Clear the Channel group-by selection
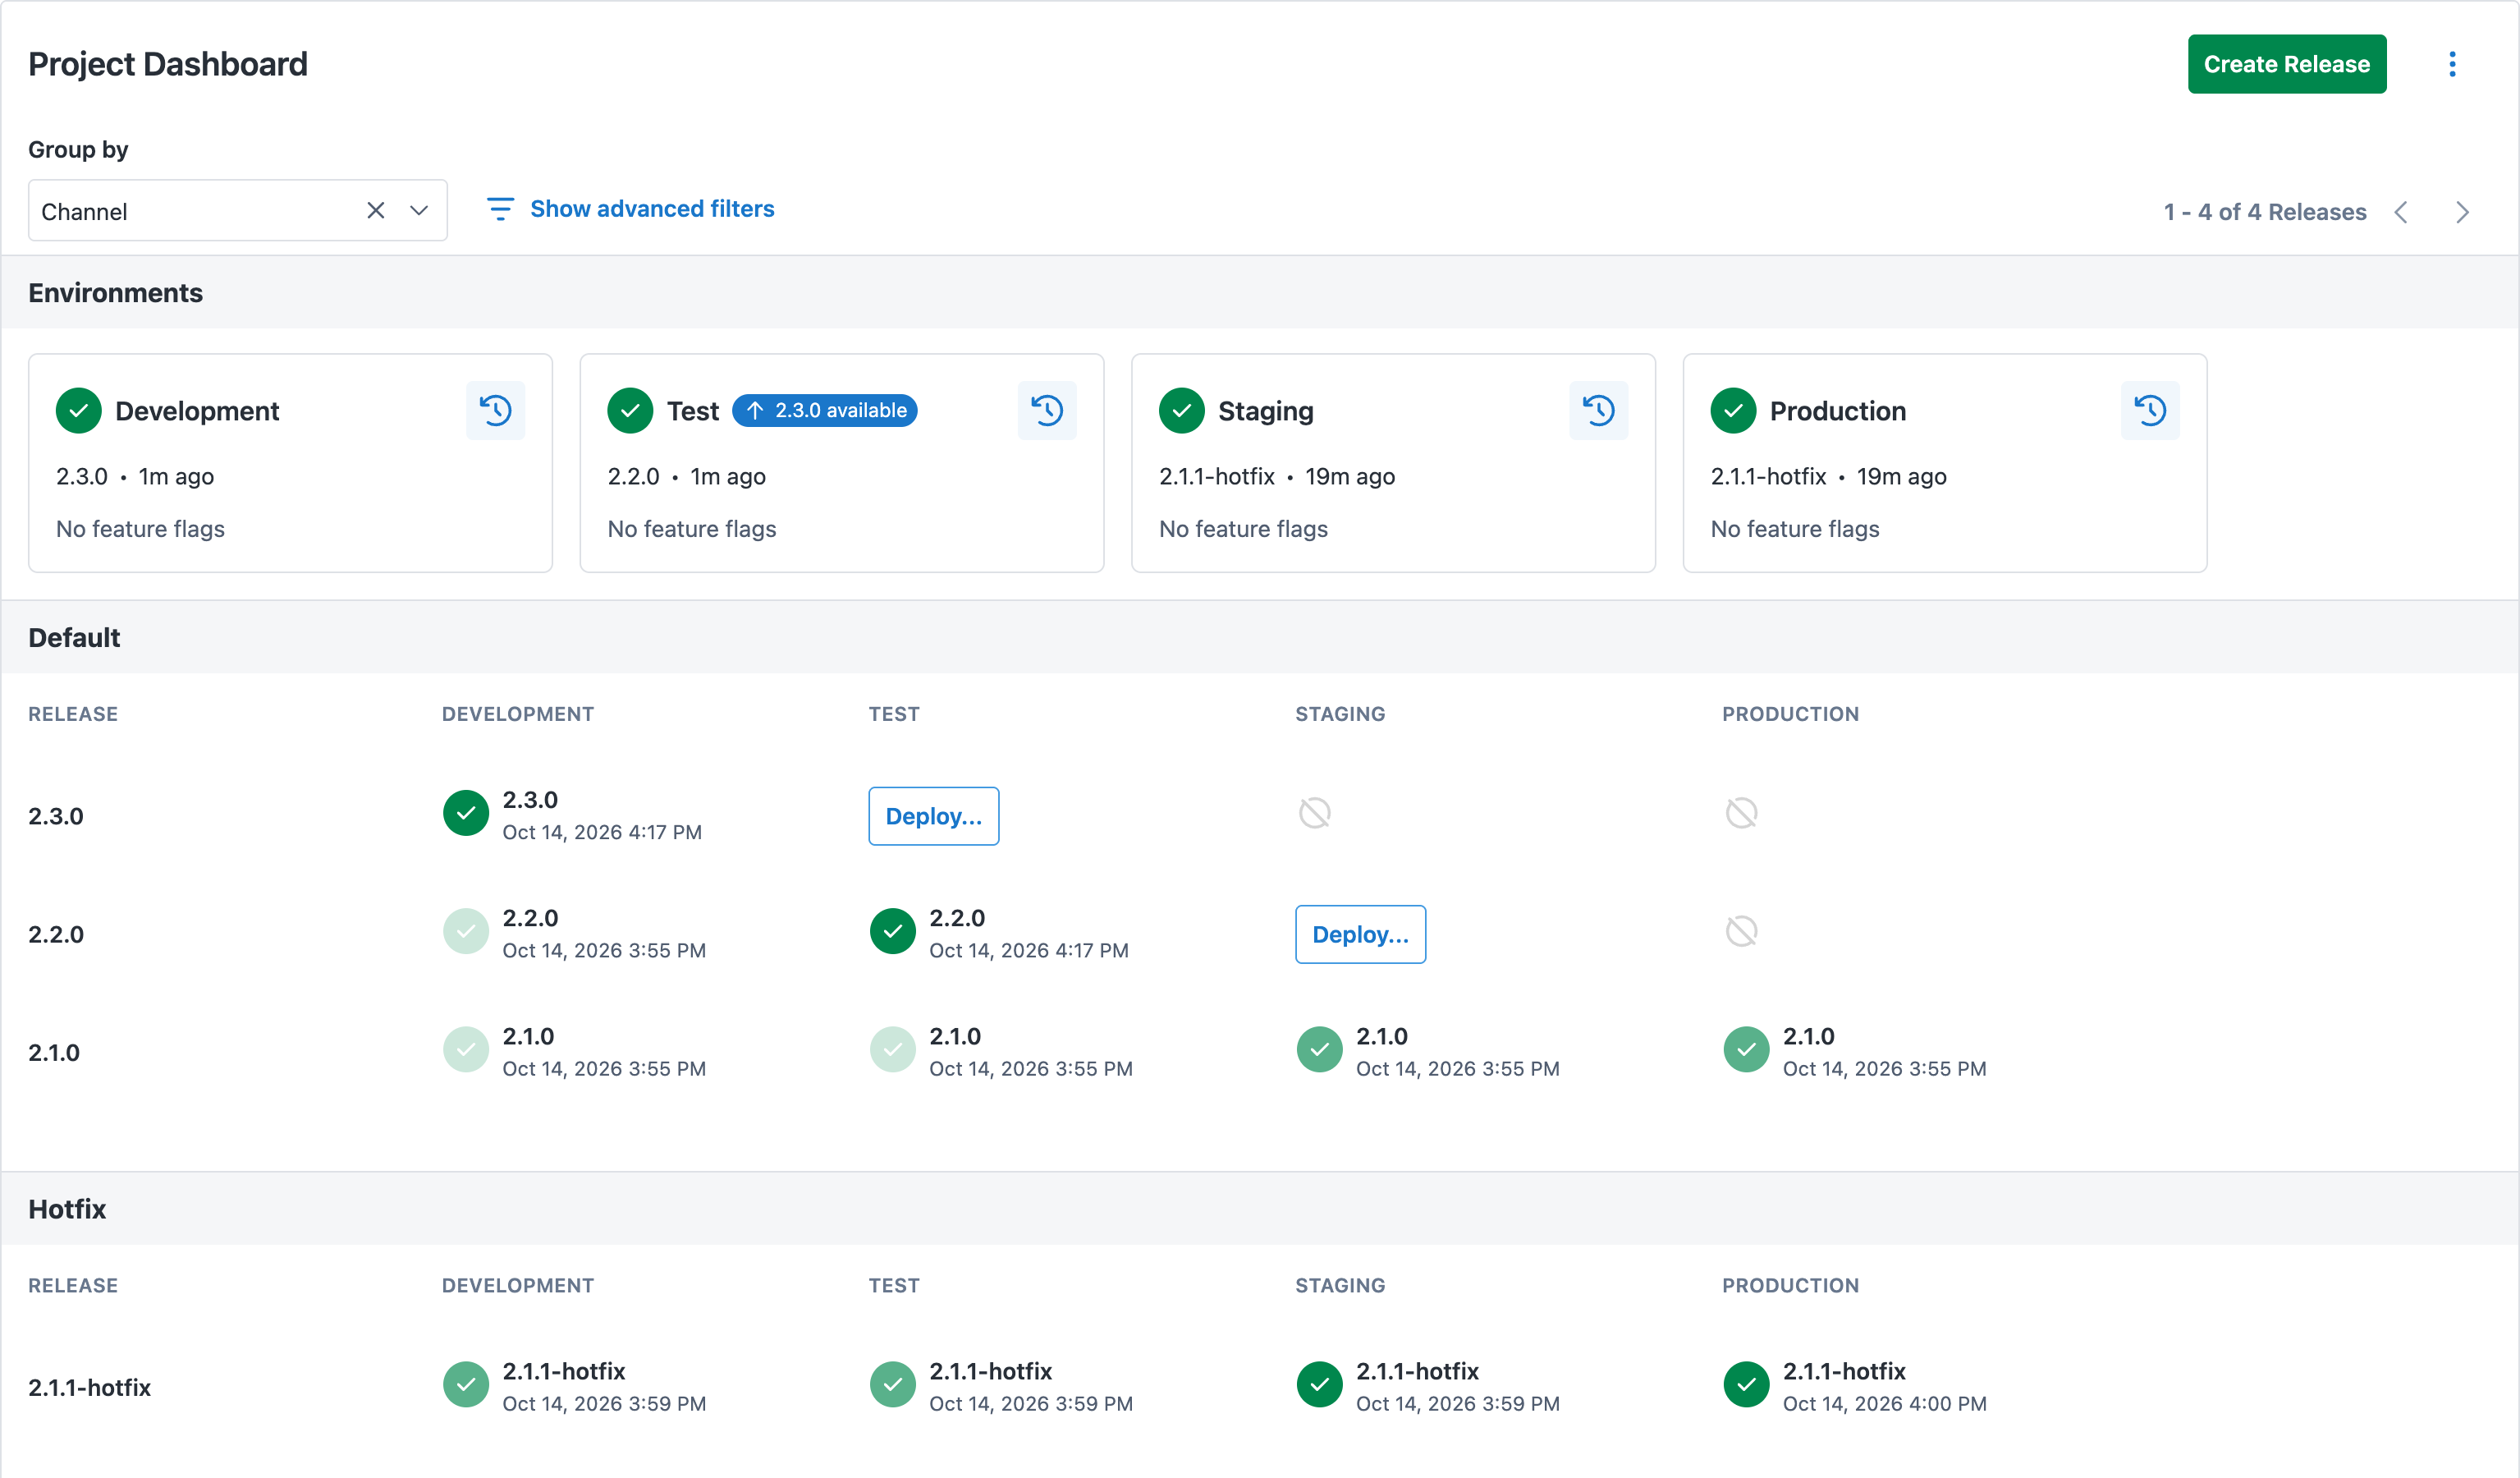 tap(376, 211)
